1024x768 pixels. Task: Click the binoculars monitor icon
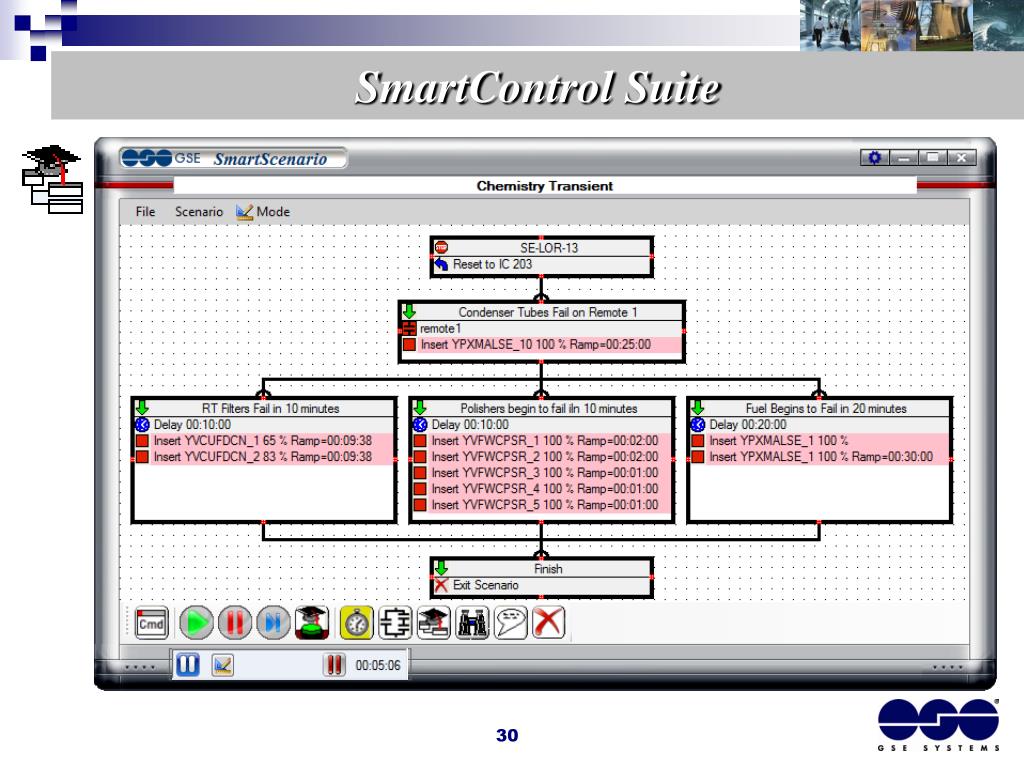pyautogui.click(x=472, y=623)
